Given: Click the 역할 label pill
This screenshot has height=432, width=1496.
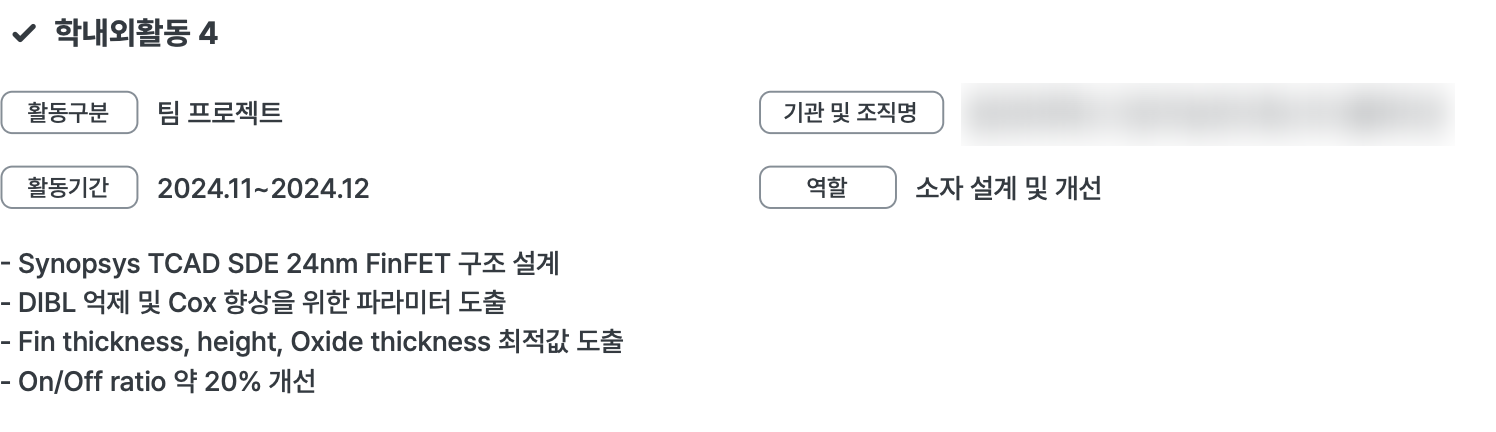Looking at the screenshot, I should tap(828, 188).
